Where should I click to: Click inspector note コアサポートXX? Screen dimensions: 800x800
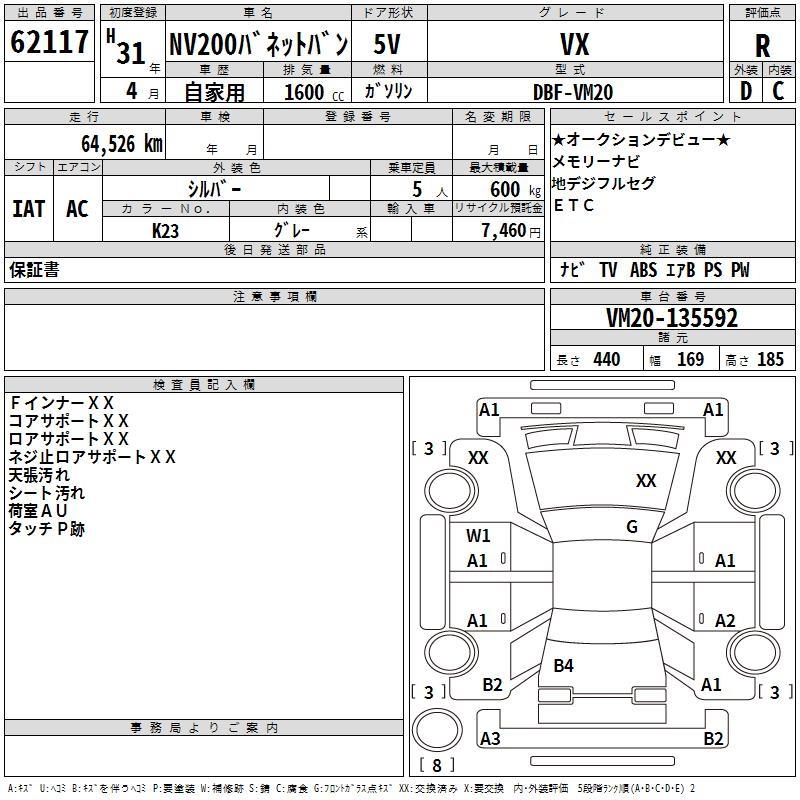68,421
